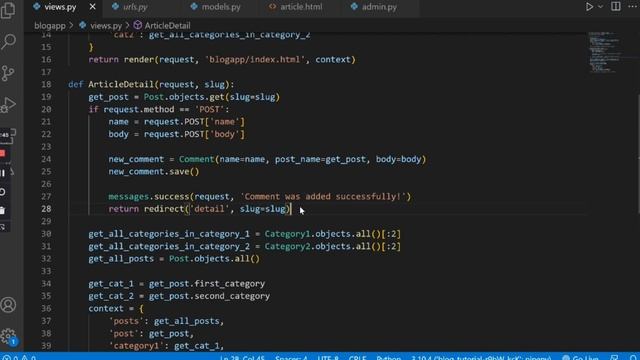Open the Source Control view
Screen dimensions: 640x360
click(x=8, y=73)
